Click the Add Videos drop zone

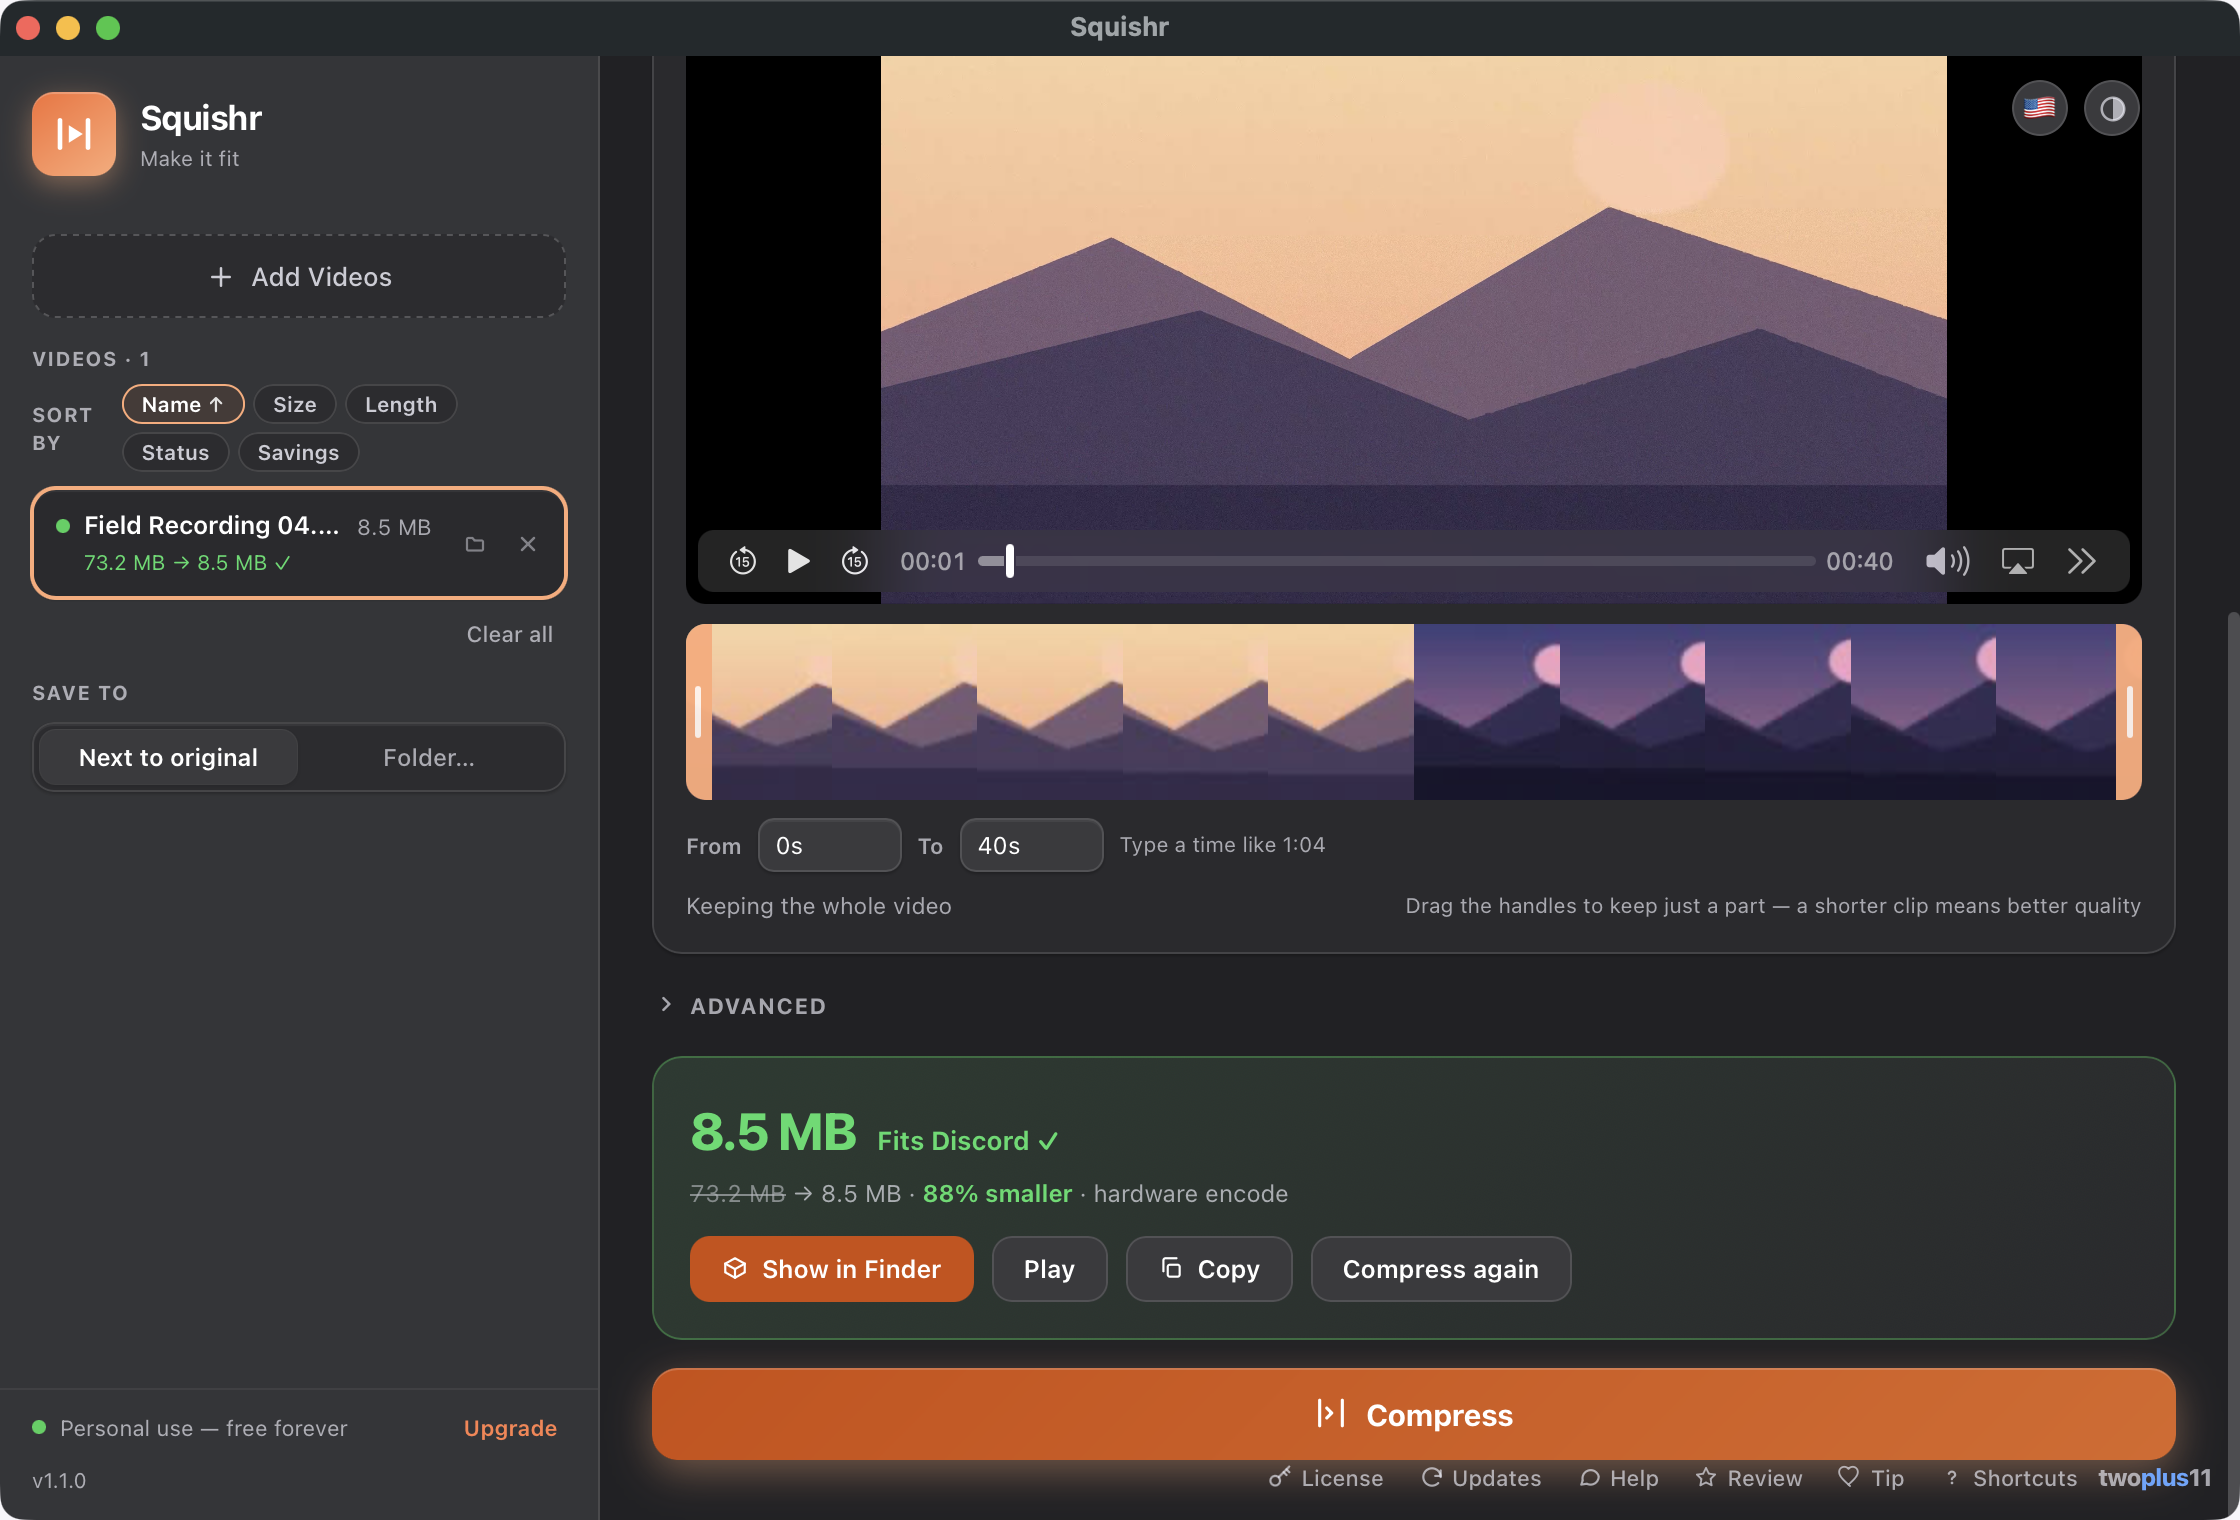299,277
